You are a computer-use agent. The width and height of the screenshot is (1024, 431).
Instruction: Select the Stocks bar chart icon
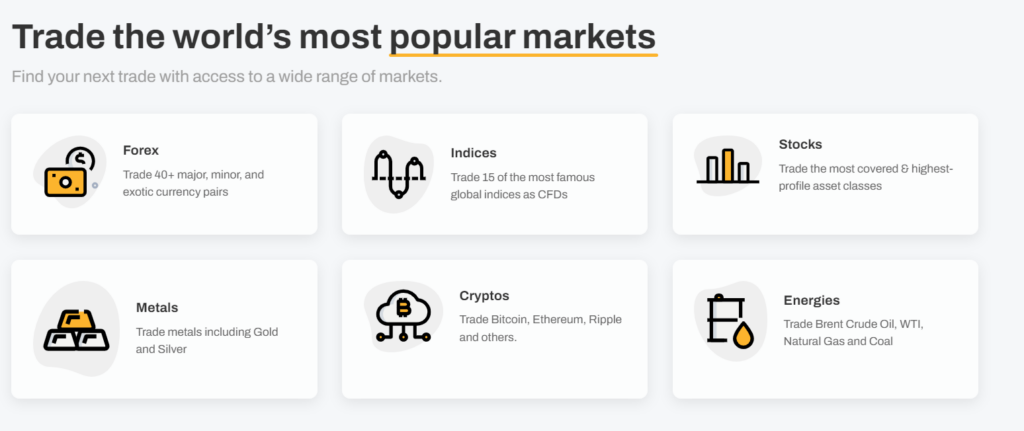pyautogui.click(x=728, y=167)
